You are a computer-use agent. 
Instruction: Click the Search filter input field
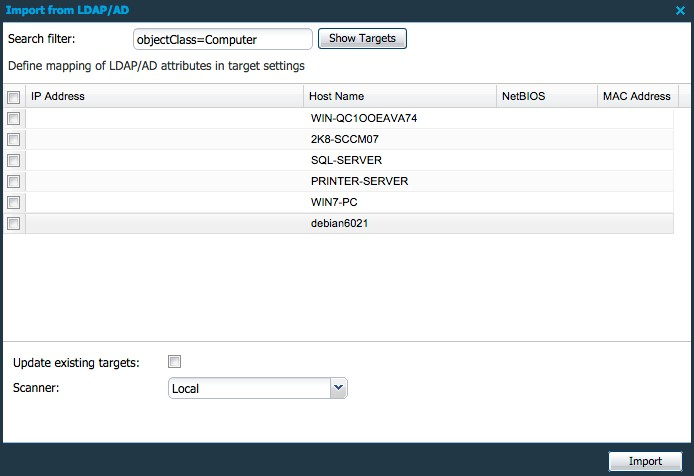coord(223,39)
